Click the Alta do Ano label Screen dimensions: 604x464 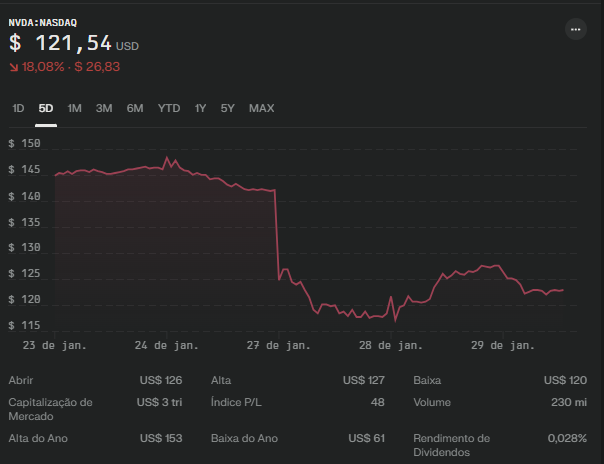tap(38, 439)
